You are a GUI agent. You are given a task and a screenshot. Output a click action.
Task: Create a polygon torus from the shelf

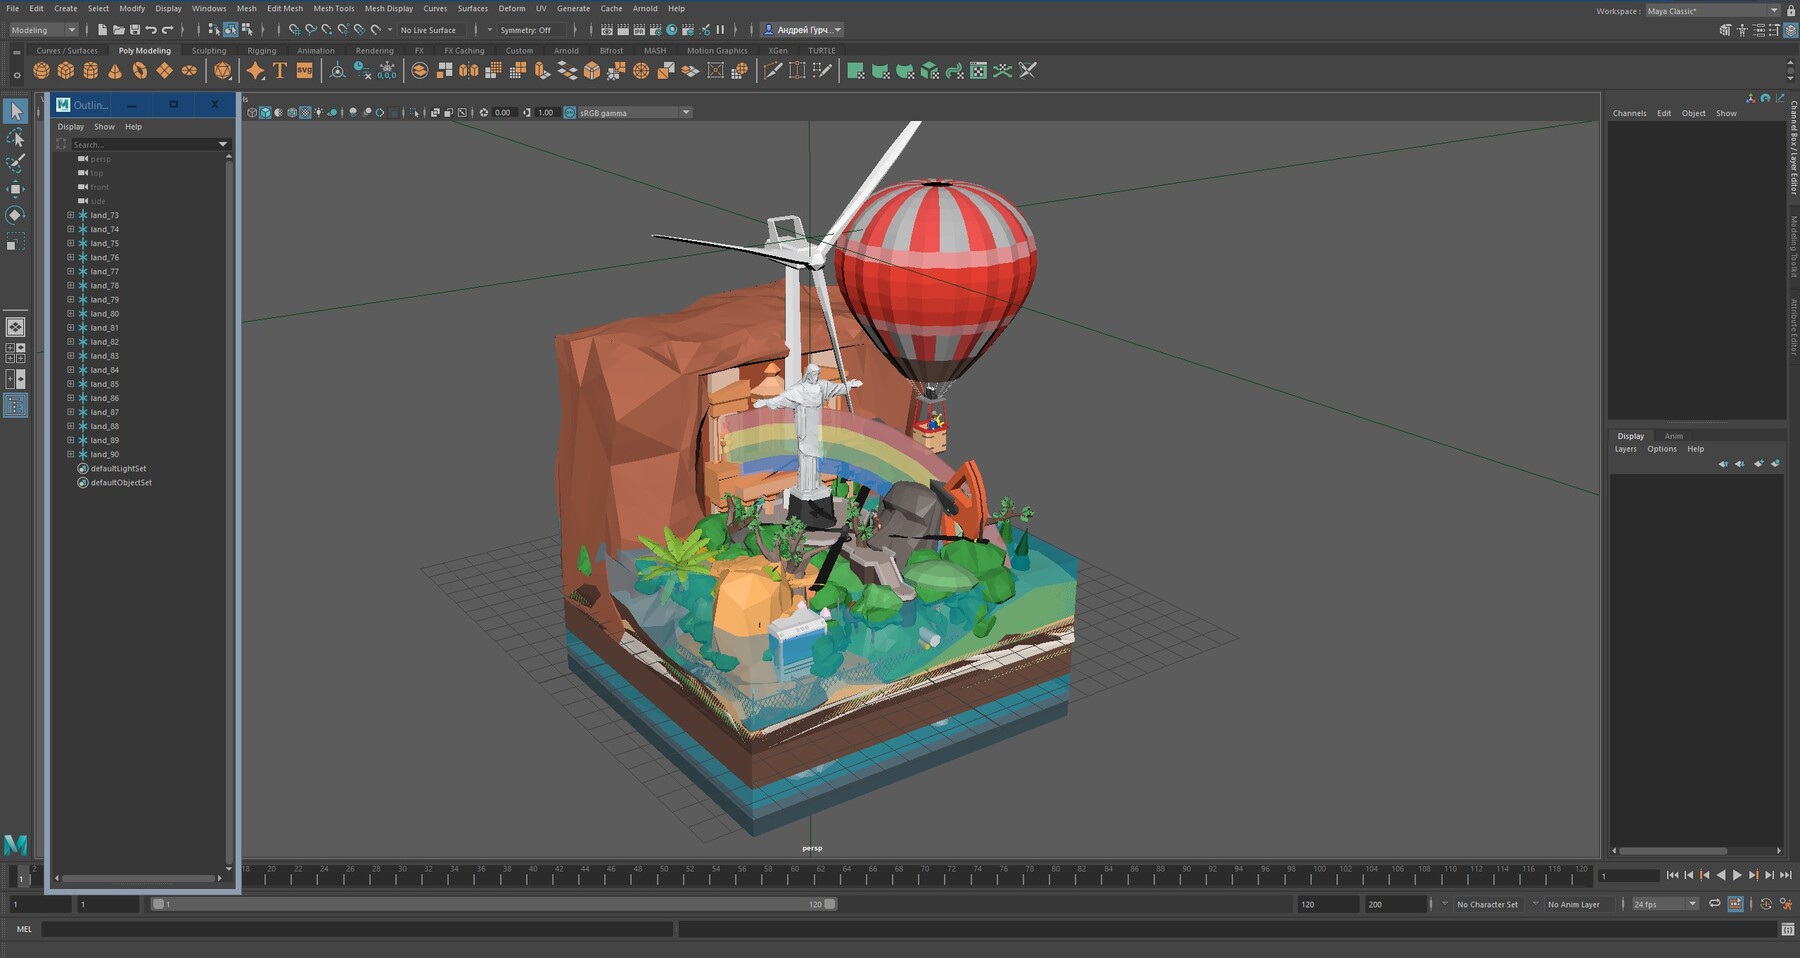click(140, 70)
